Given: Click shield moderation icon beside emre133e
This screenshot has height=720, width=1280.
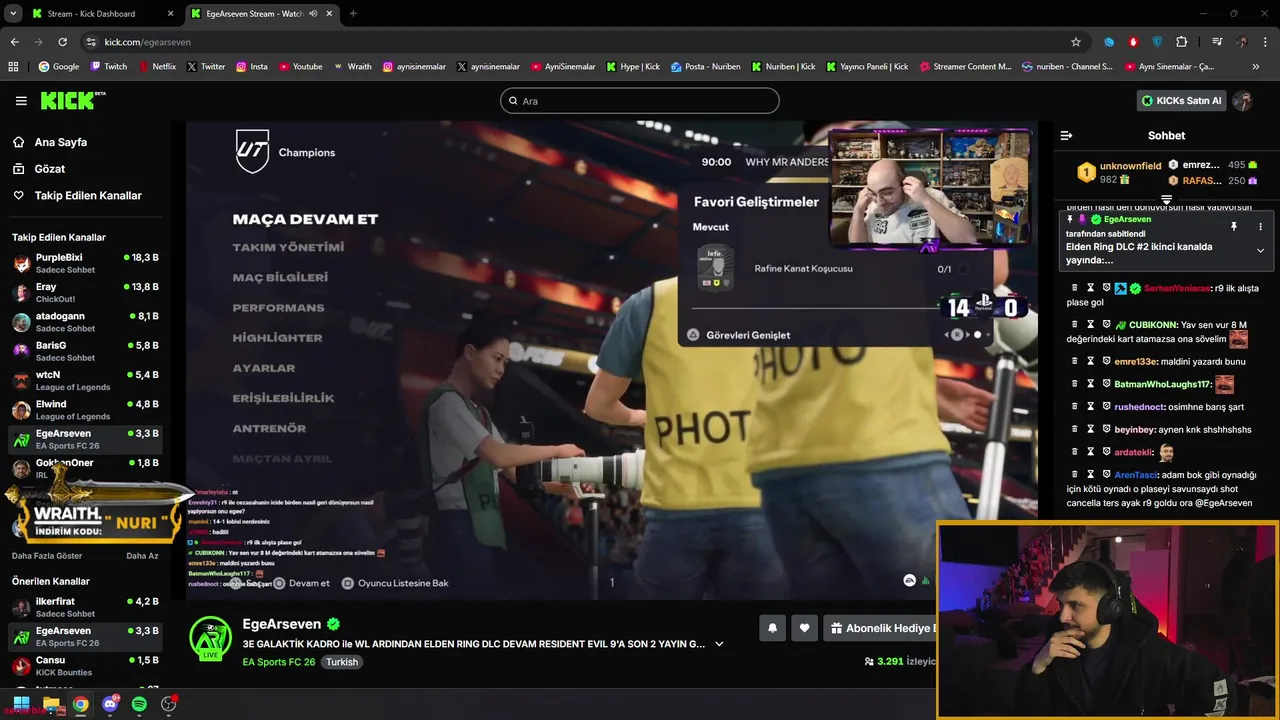Looking at the screenshot, I should (1106, 361).
